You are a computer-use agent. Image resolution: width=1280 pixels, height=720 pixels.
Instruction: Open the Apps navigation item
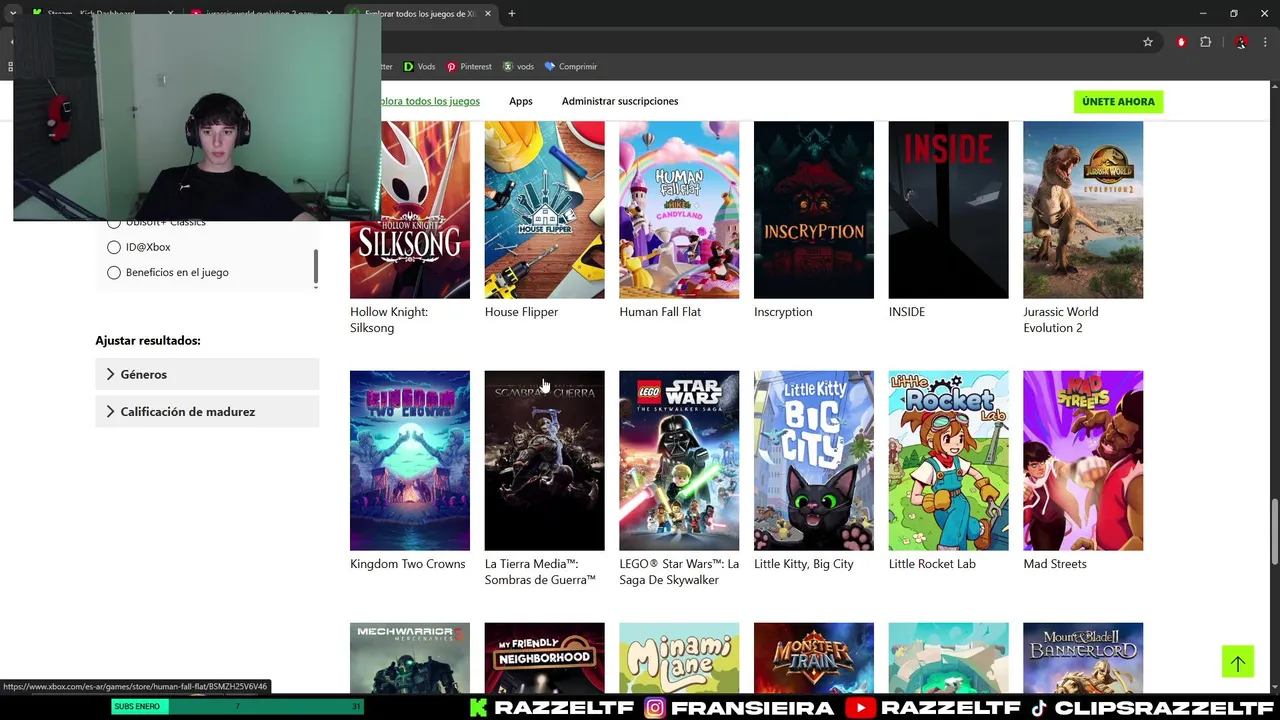520,101
